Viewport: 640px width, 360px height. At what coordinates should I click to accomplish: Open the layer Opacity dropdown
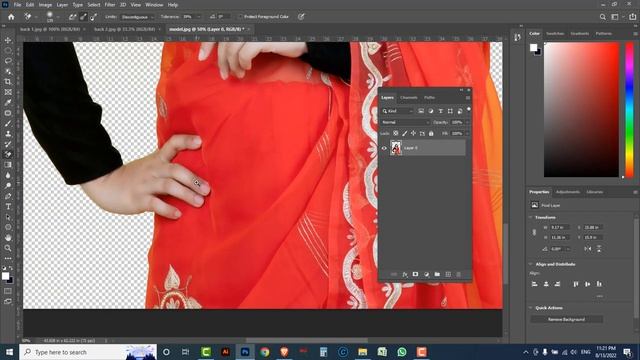[x=467, y=122]
